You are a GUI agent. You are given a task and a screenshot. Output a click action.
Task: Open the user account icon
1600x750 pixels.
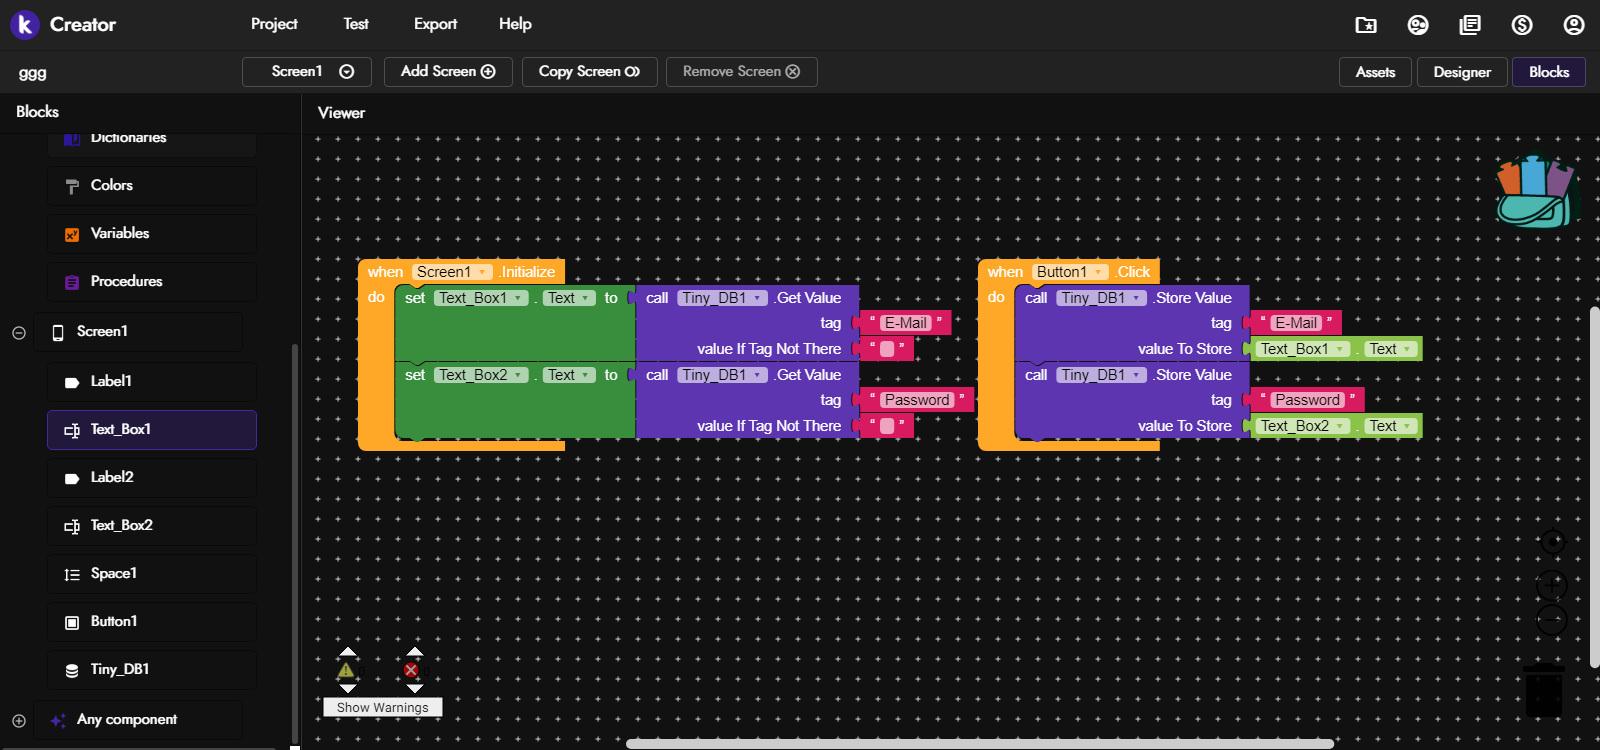point(1574,25)
